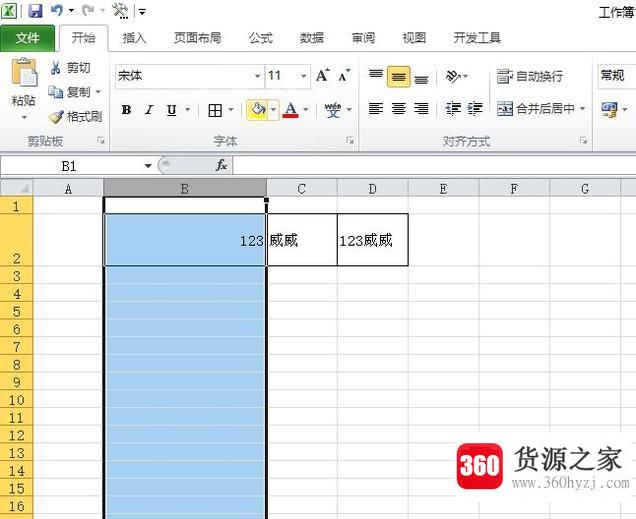Open the font size dropdown arrow

point(303,76)
